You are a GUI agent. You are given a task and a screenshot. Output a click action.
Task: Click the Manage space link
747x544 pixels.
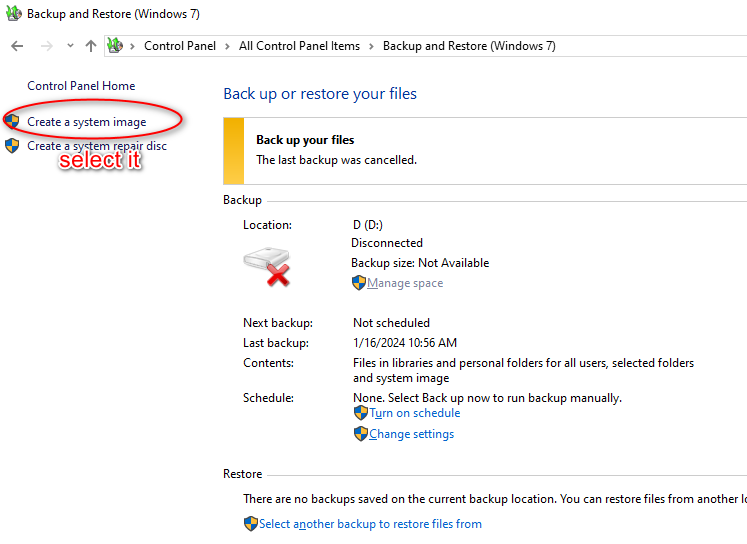point(405,283)
